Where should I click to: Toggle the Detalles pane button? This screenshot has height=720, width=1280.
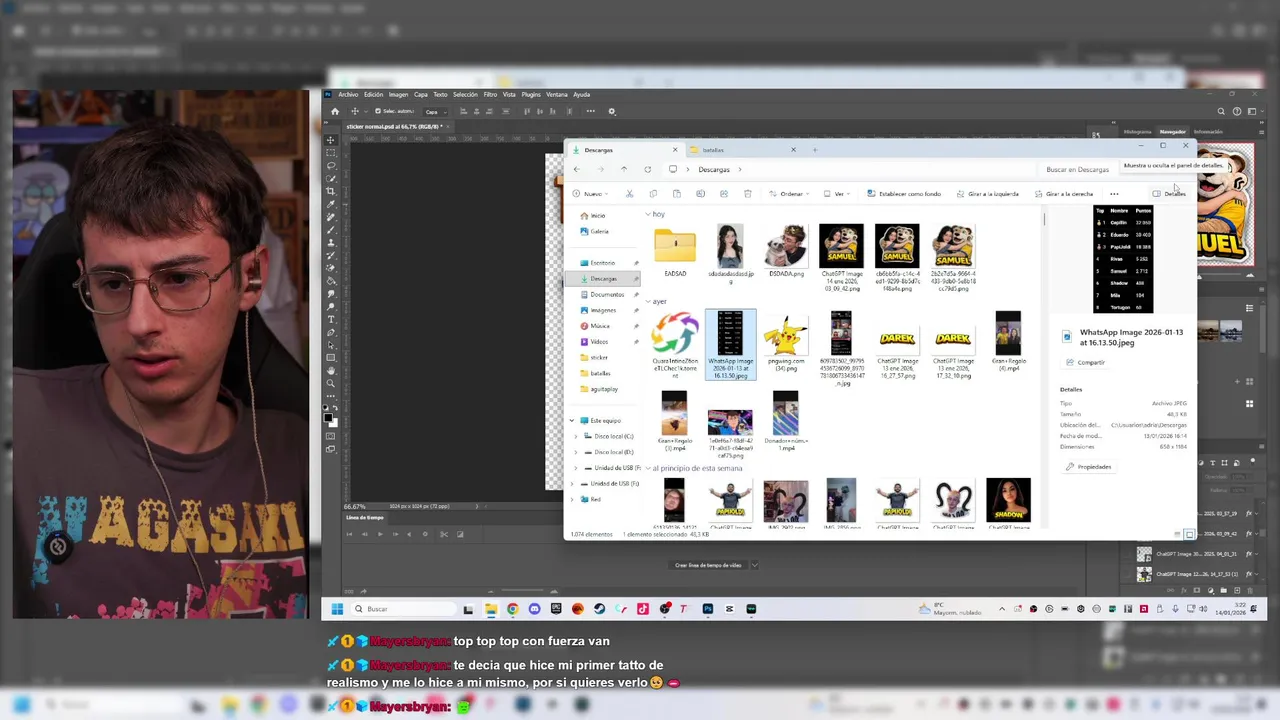point(1169,194)
